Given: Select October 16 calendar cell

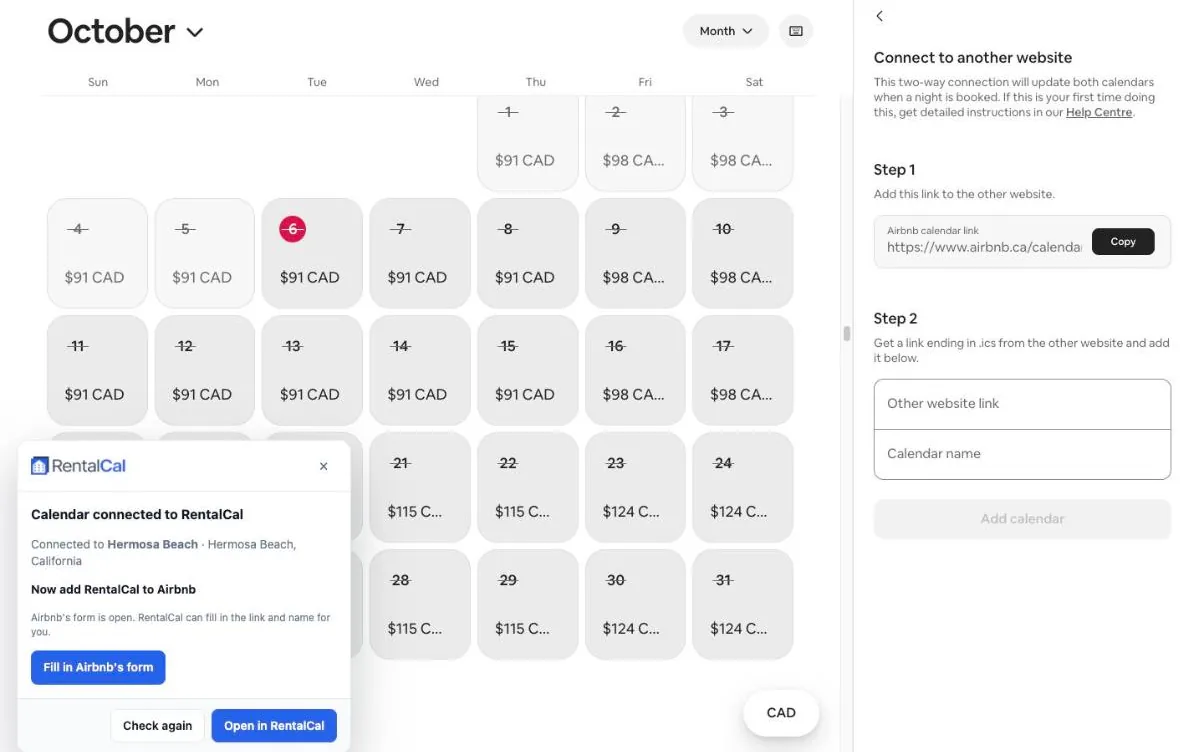Looking at the screenshot, I should (x=635, y=370).
